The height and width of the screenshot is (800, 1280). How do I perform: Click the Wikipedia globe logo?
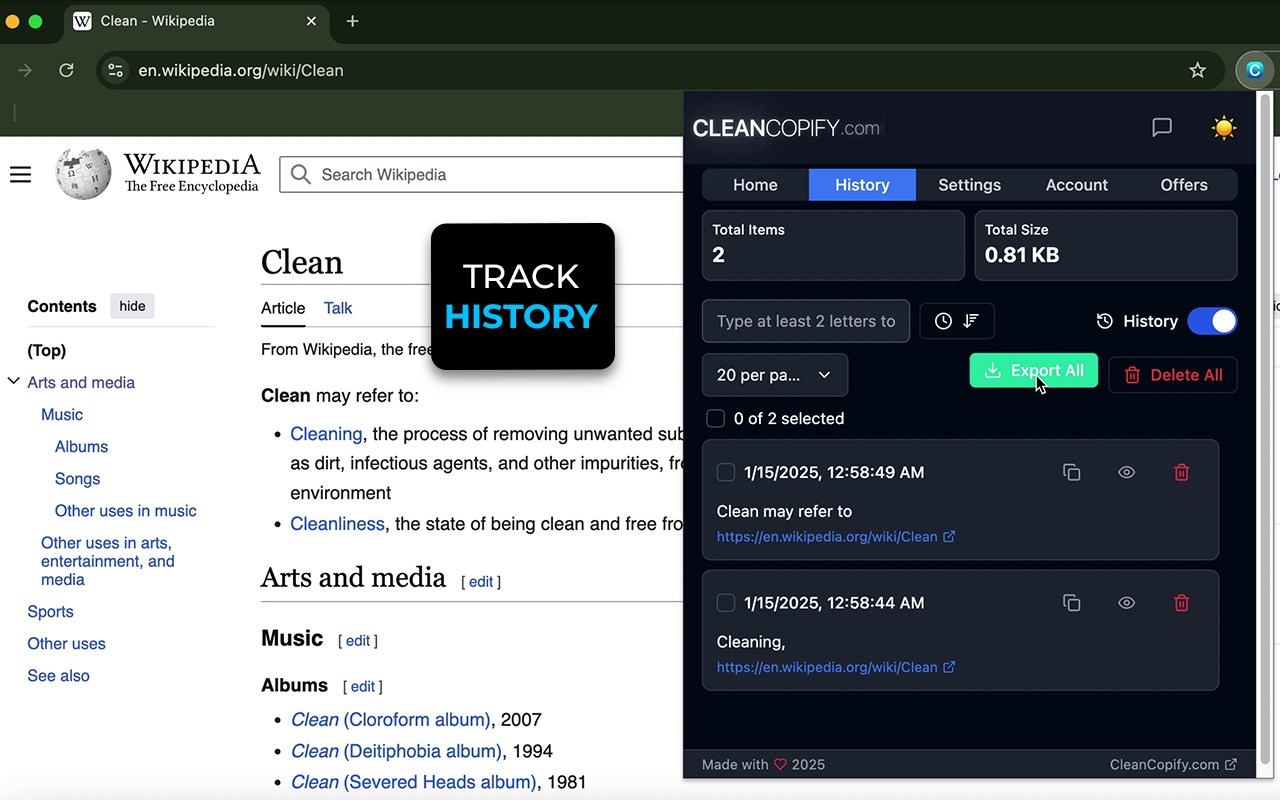83,174
